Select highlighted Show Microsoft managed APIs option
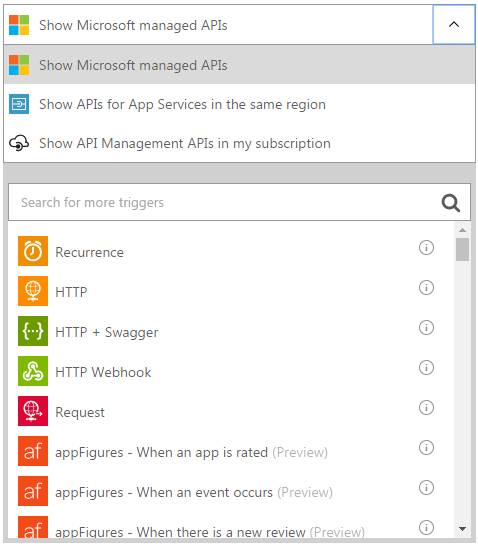This screenshot has width=478, height=551. [239, 65]
